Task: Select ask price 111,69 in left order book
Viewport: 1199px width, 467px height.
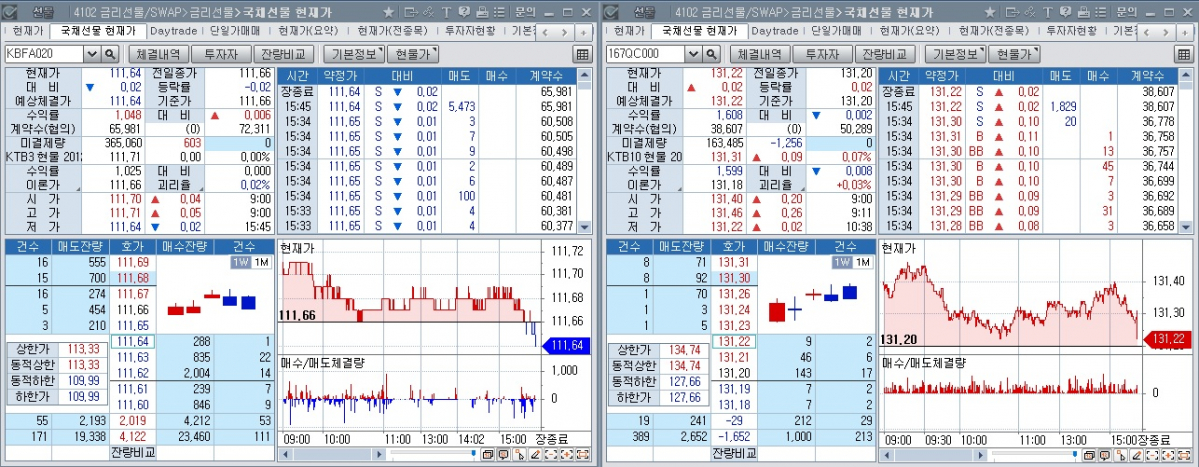Action: 133,262
